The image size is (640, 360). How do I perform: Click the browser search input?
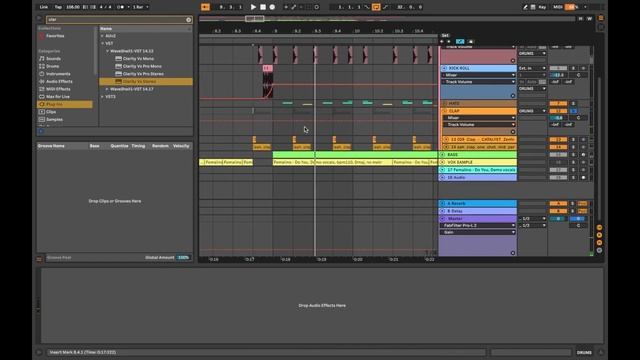[116, 20]
